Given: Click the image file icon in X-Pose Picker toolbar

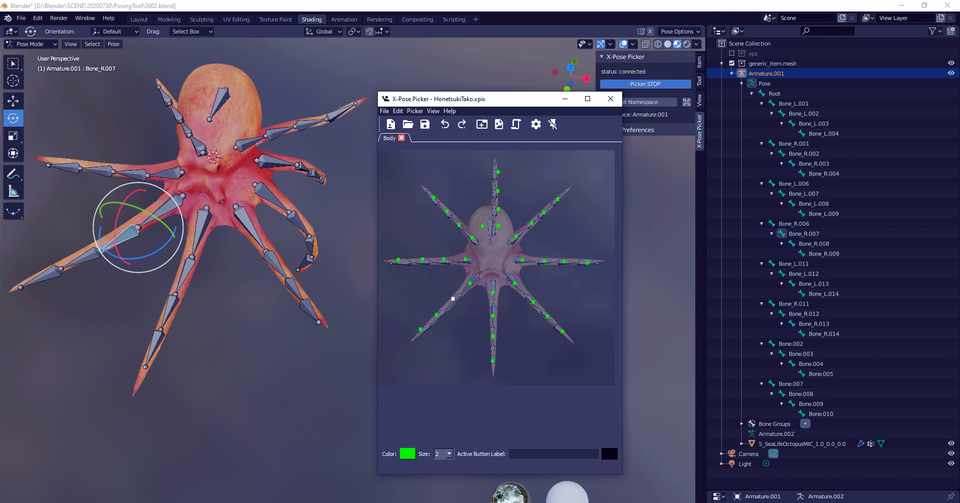Looking at the screenshot, I should [499, 124].
